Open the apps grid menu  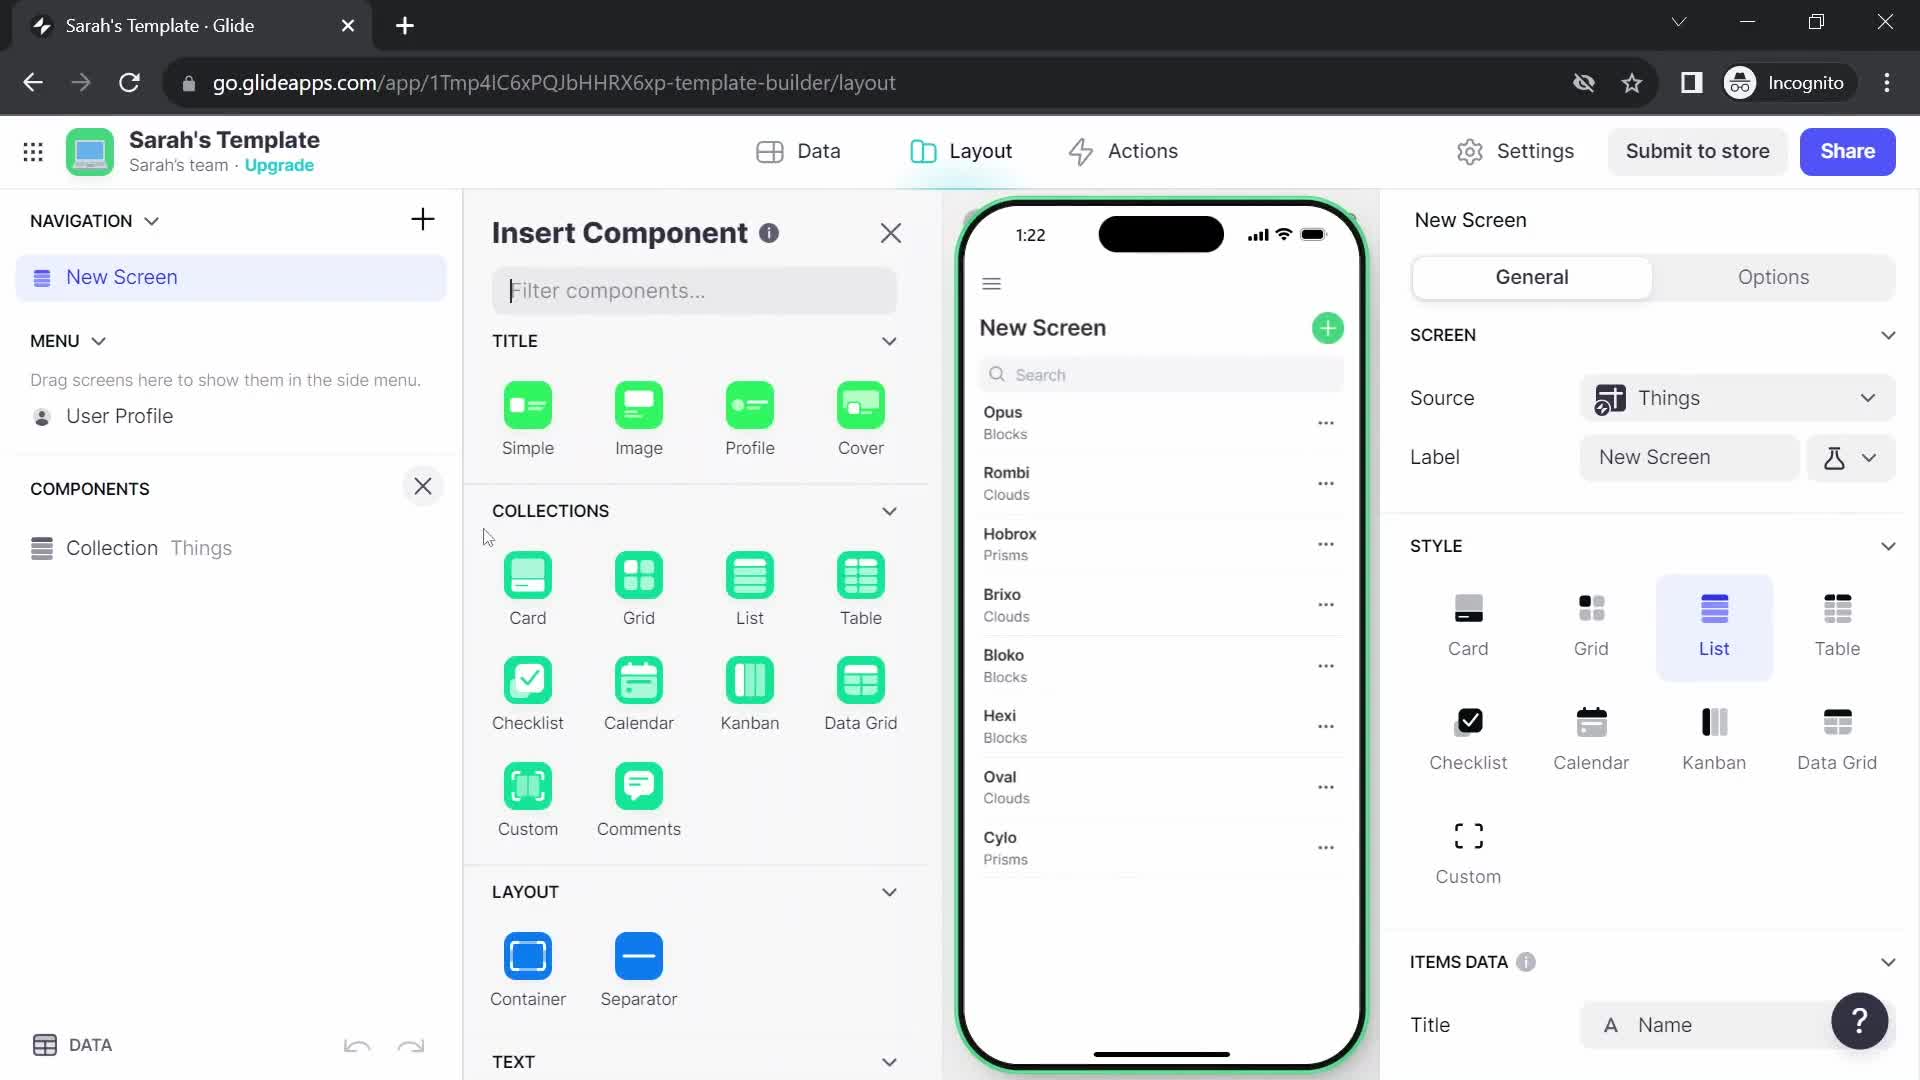[x=33, y=152]
